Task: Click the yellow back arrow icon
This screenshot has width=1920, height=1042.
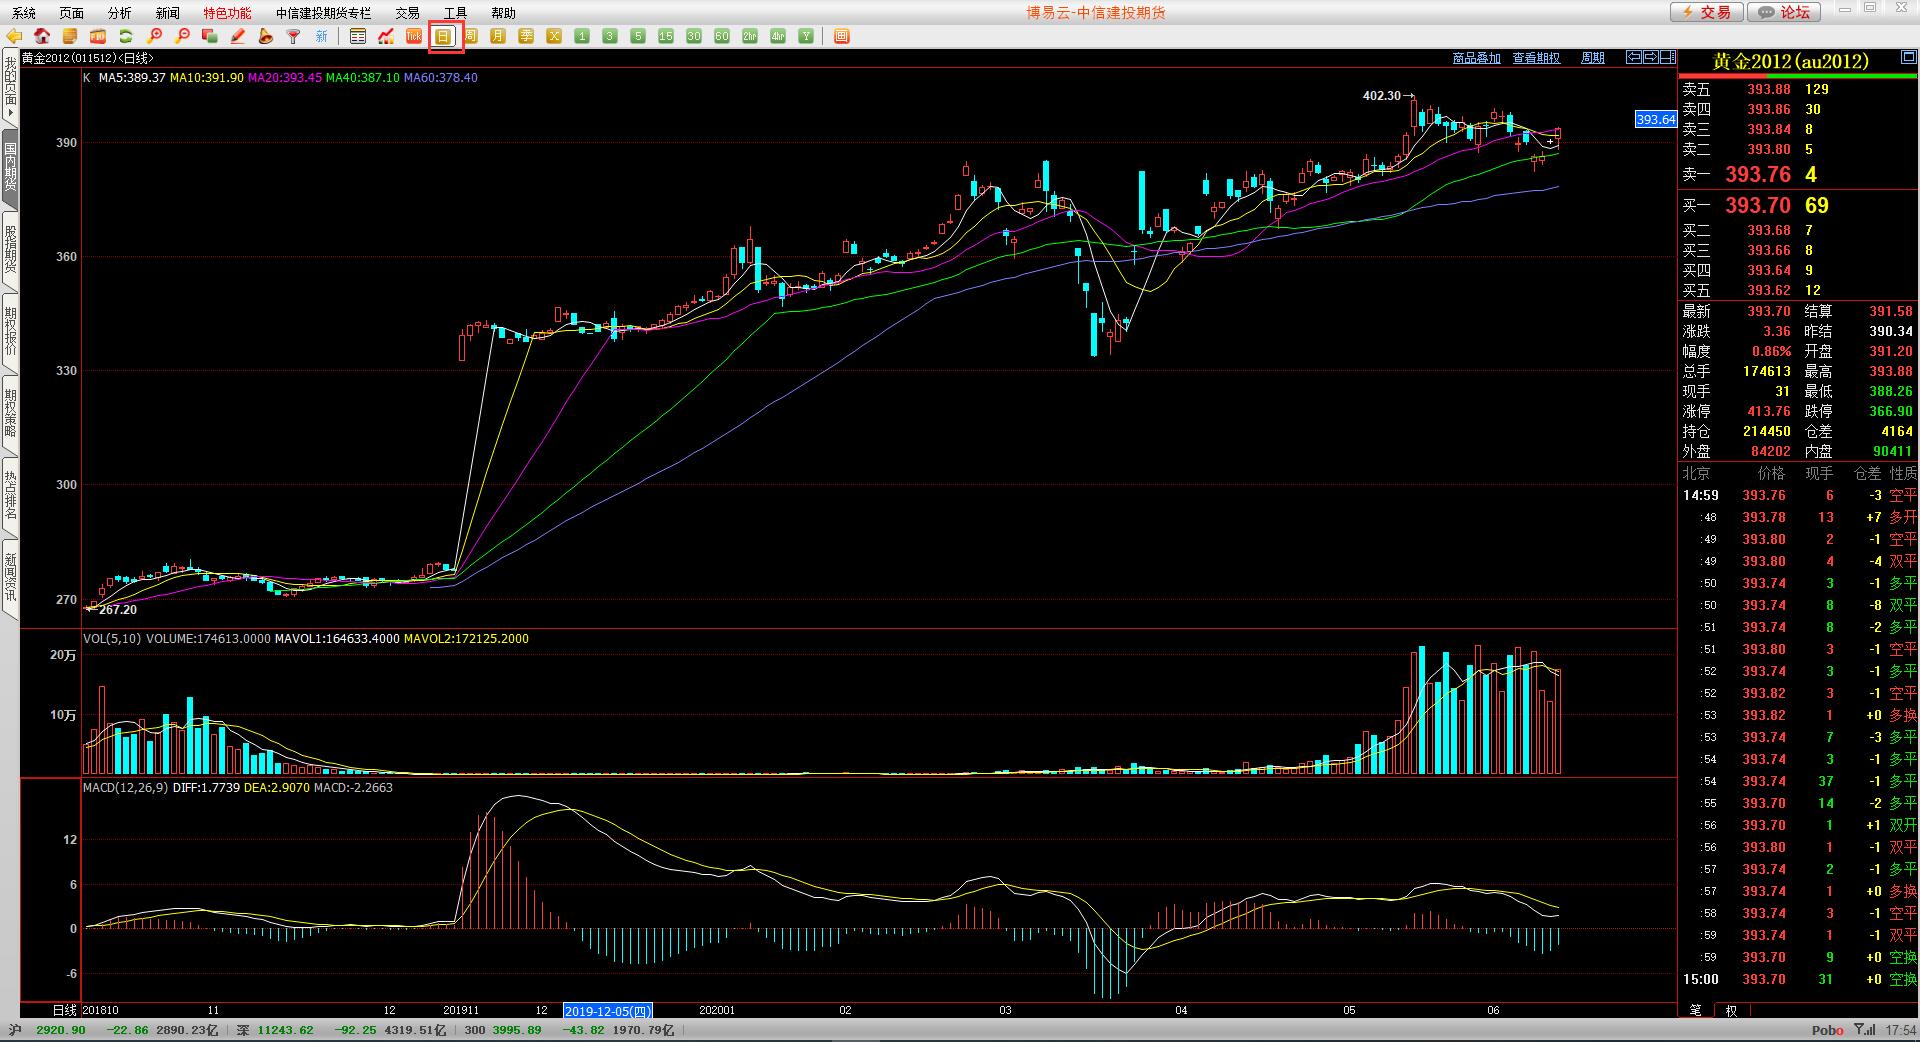Action: tap(14, 37)
